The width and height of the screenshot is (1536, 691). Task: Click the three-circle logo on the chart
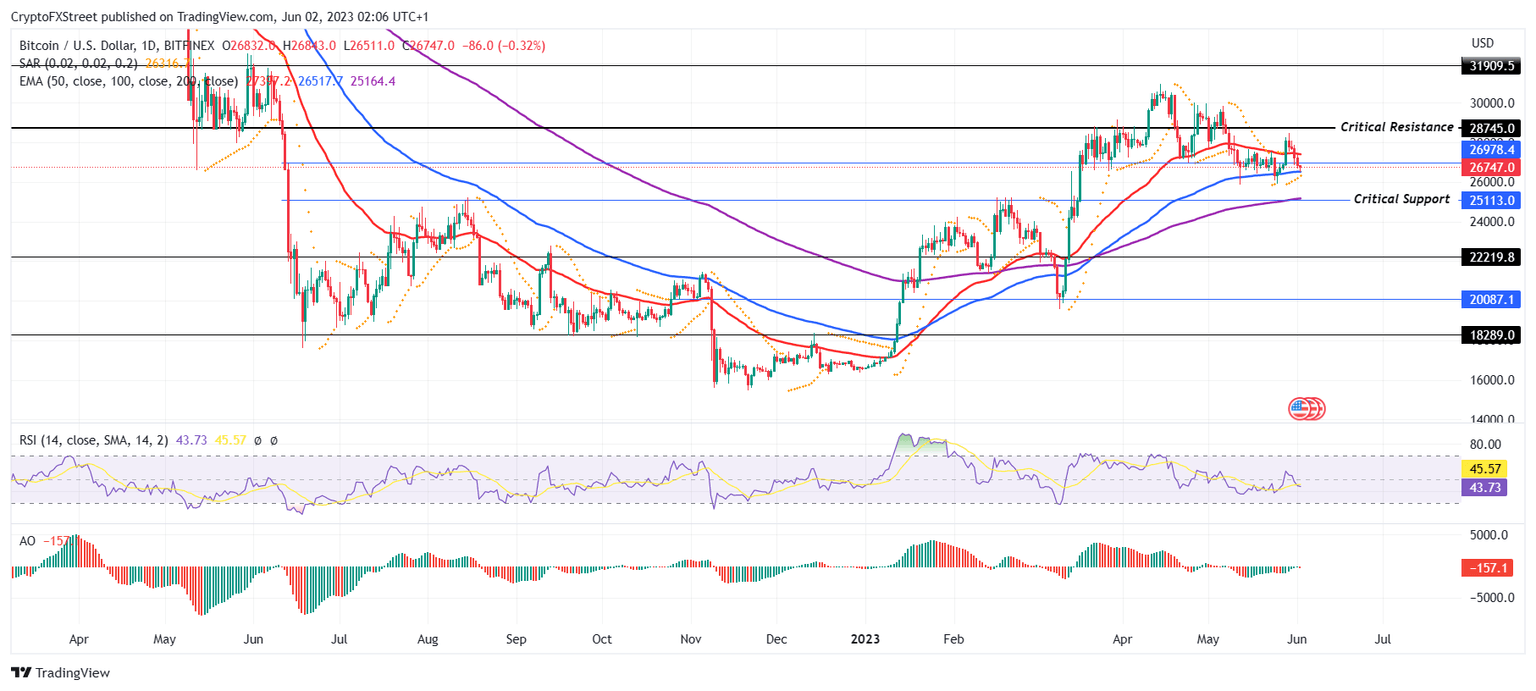1307,409
